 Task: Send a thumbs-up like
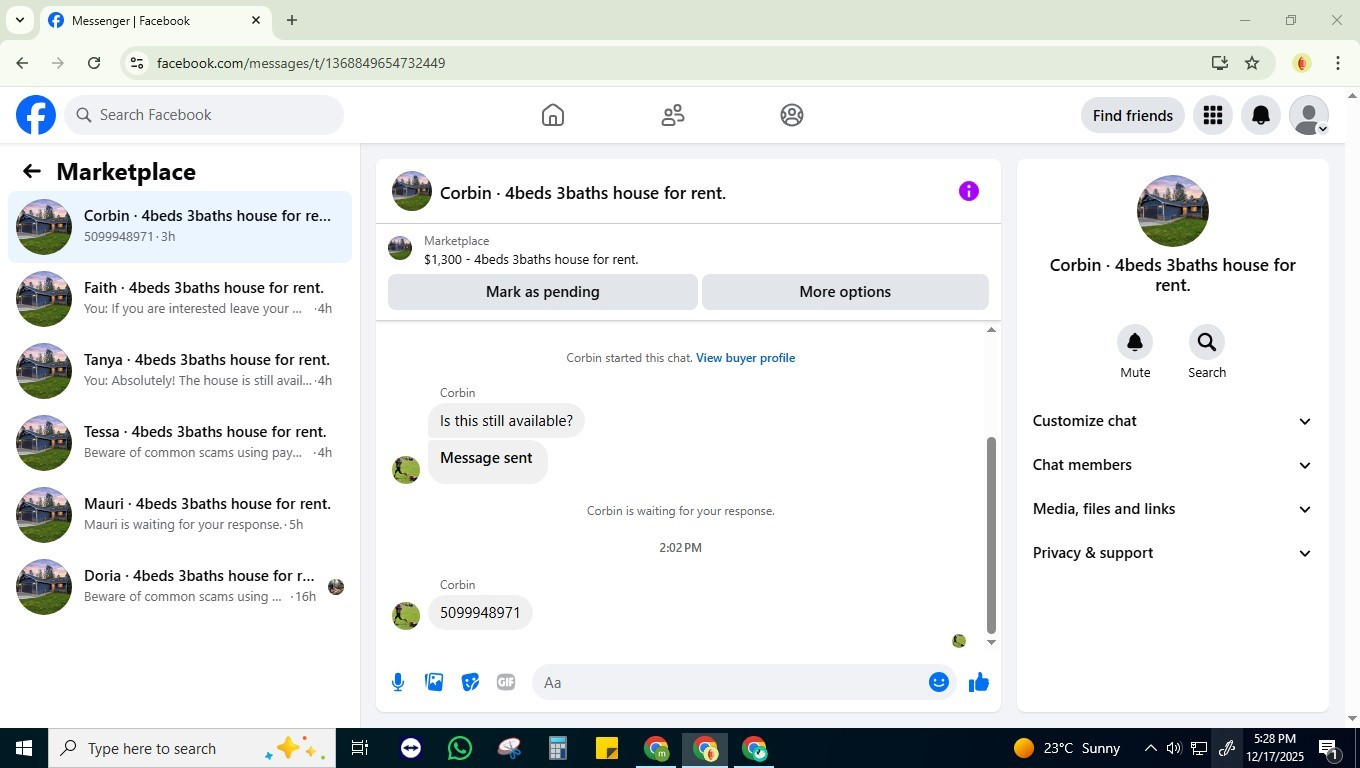pos(979,682)
